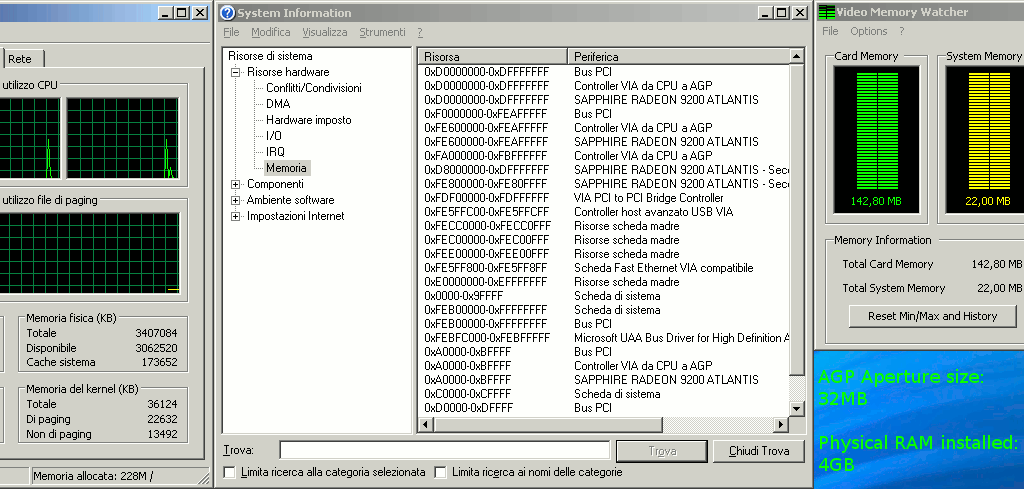Expand the Impostazioni Internet tree node
1024x489 pixels.
[x=236, y=217]
